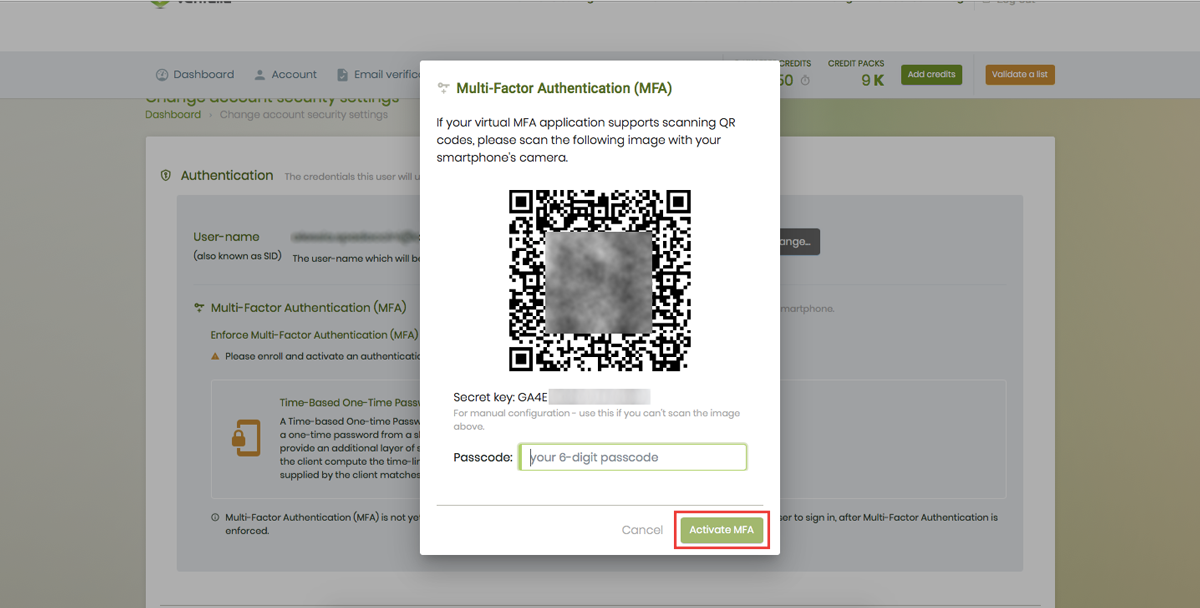
Task: Click the Dashboard gauge icon
Action: tap(162, 75)
